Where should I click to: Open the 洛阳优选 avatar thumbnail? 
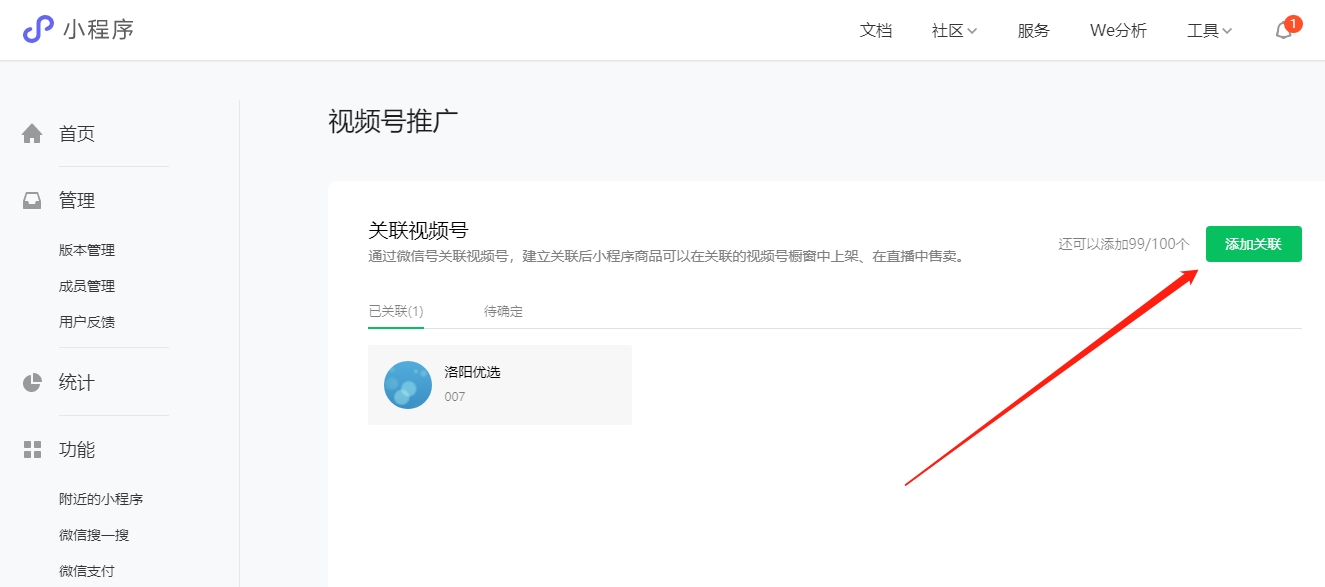(x=408, y=385)
